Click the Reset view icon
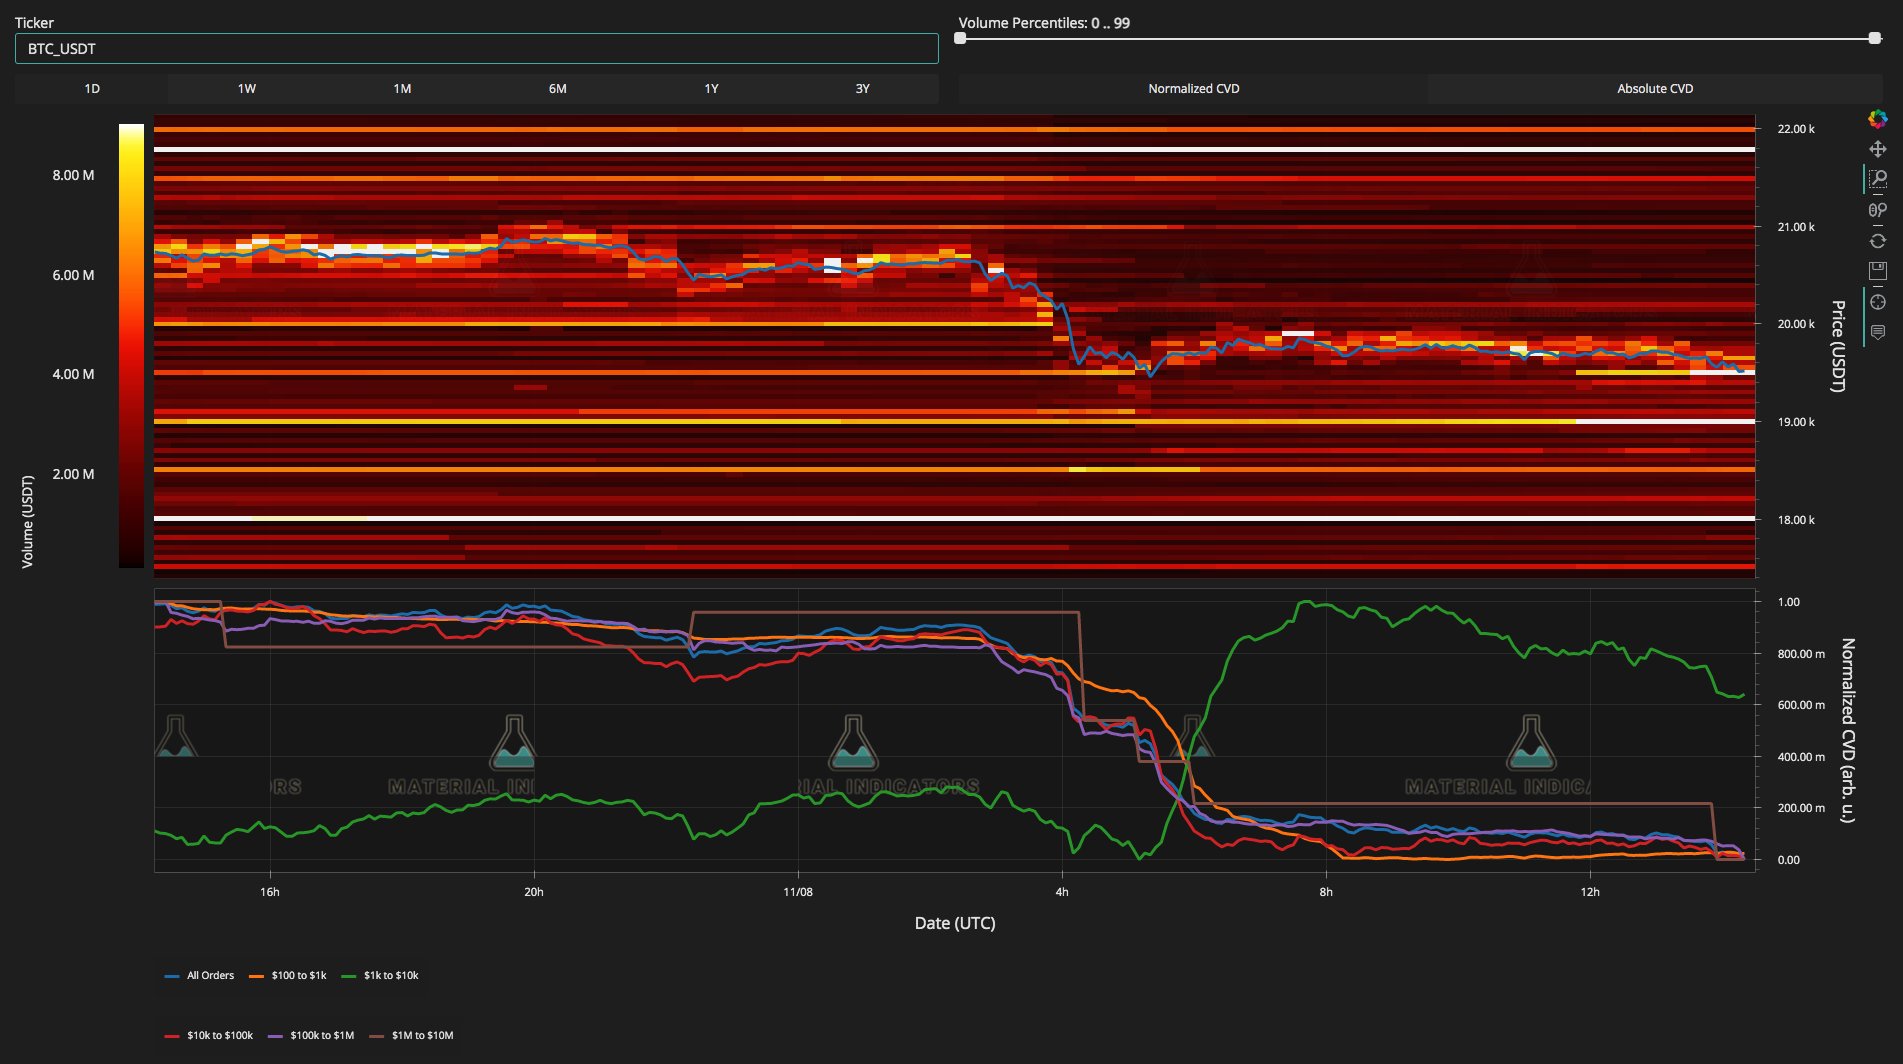This screenshot has height=1064, width=1903. [x=1877, y=241]
